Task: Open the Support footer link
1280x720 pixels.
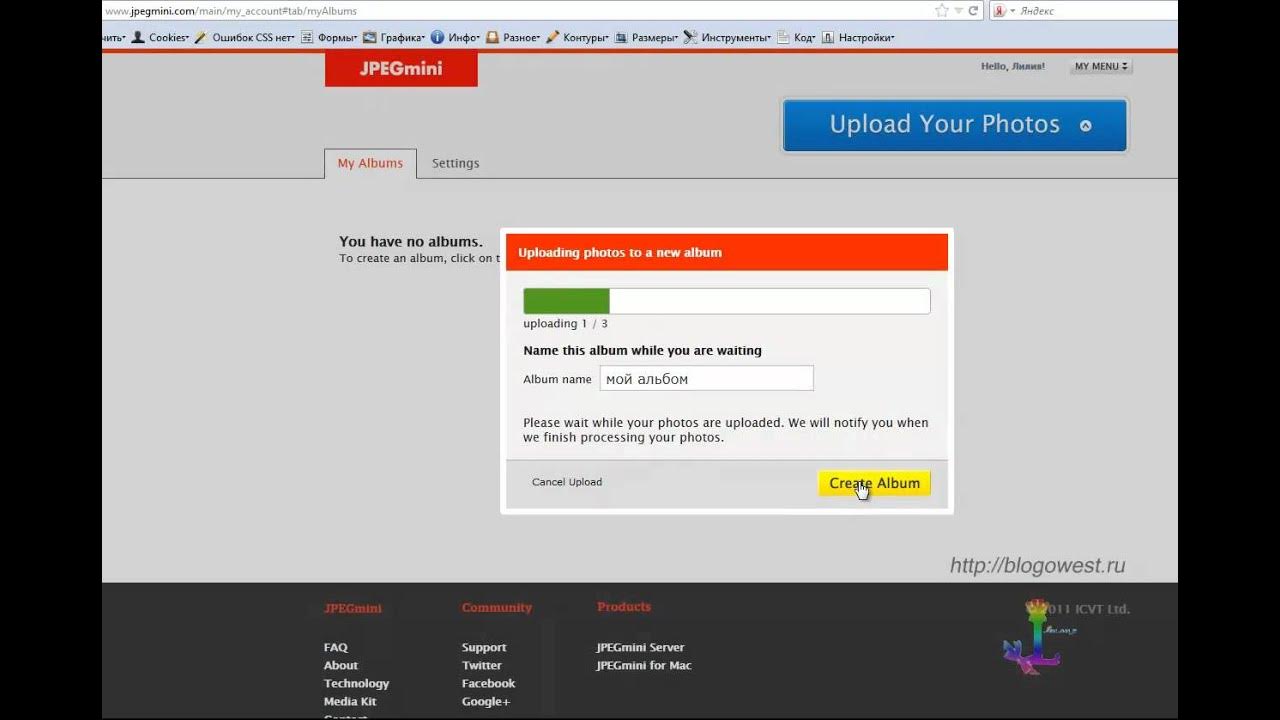Action: pyautogui.click(x=484, y=647)
